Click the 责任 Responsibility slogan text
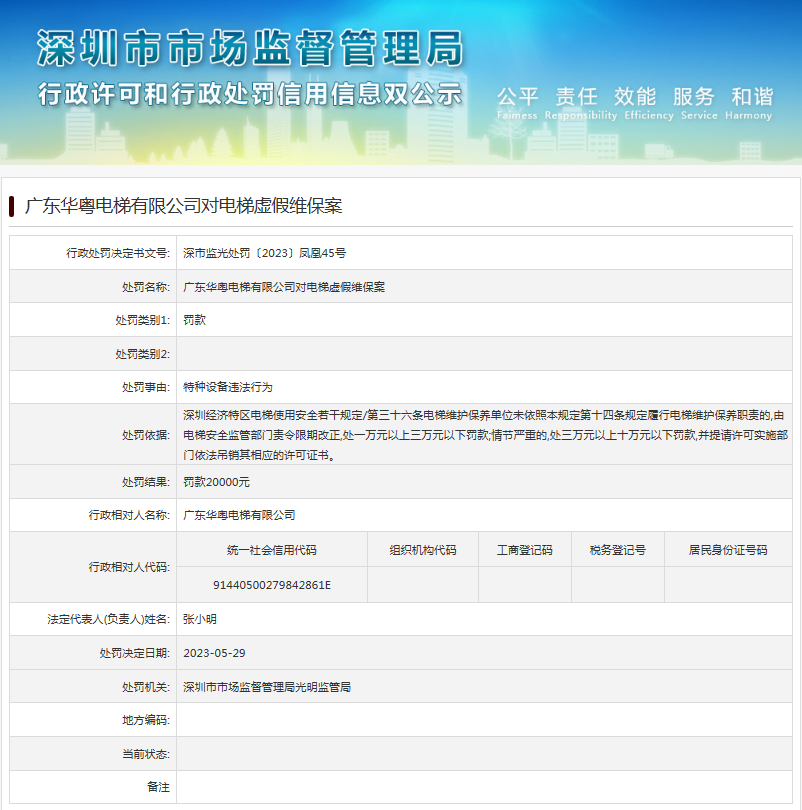 click(x=577, y=101)
